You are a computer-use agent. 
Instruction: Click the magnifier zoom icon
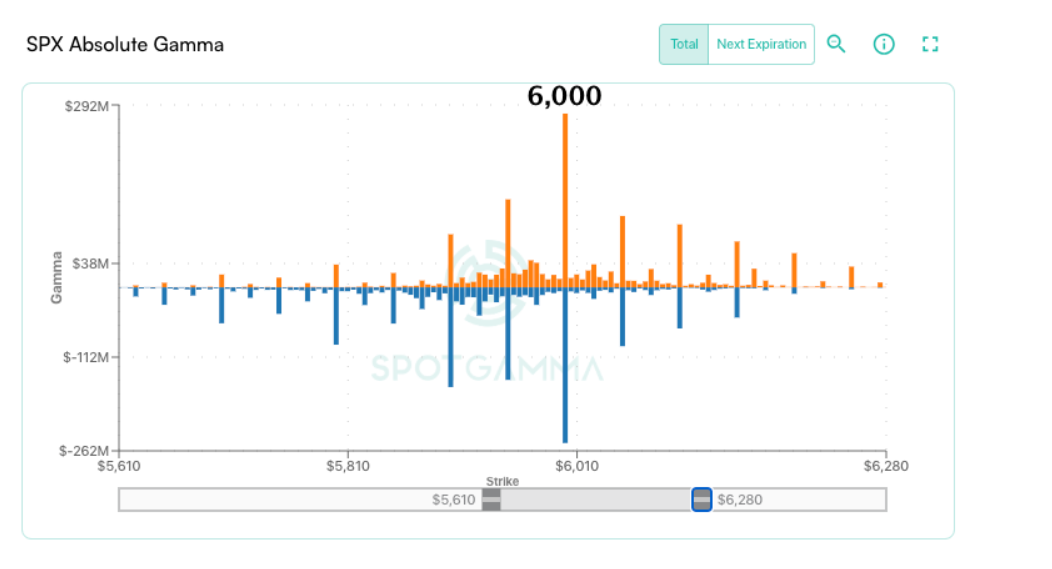pyautogui.click(x=836, y=44)
